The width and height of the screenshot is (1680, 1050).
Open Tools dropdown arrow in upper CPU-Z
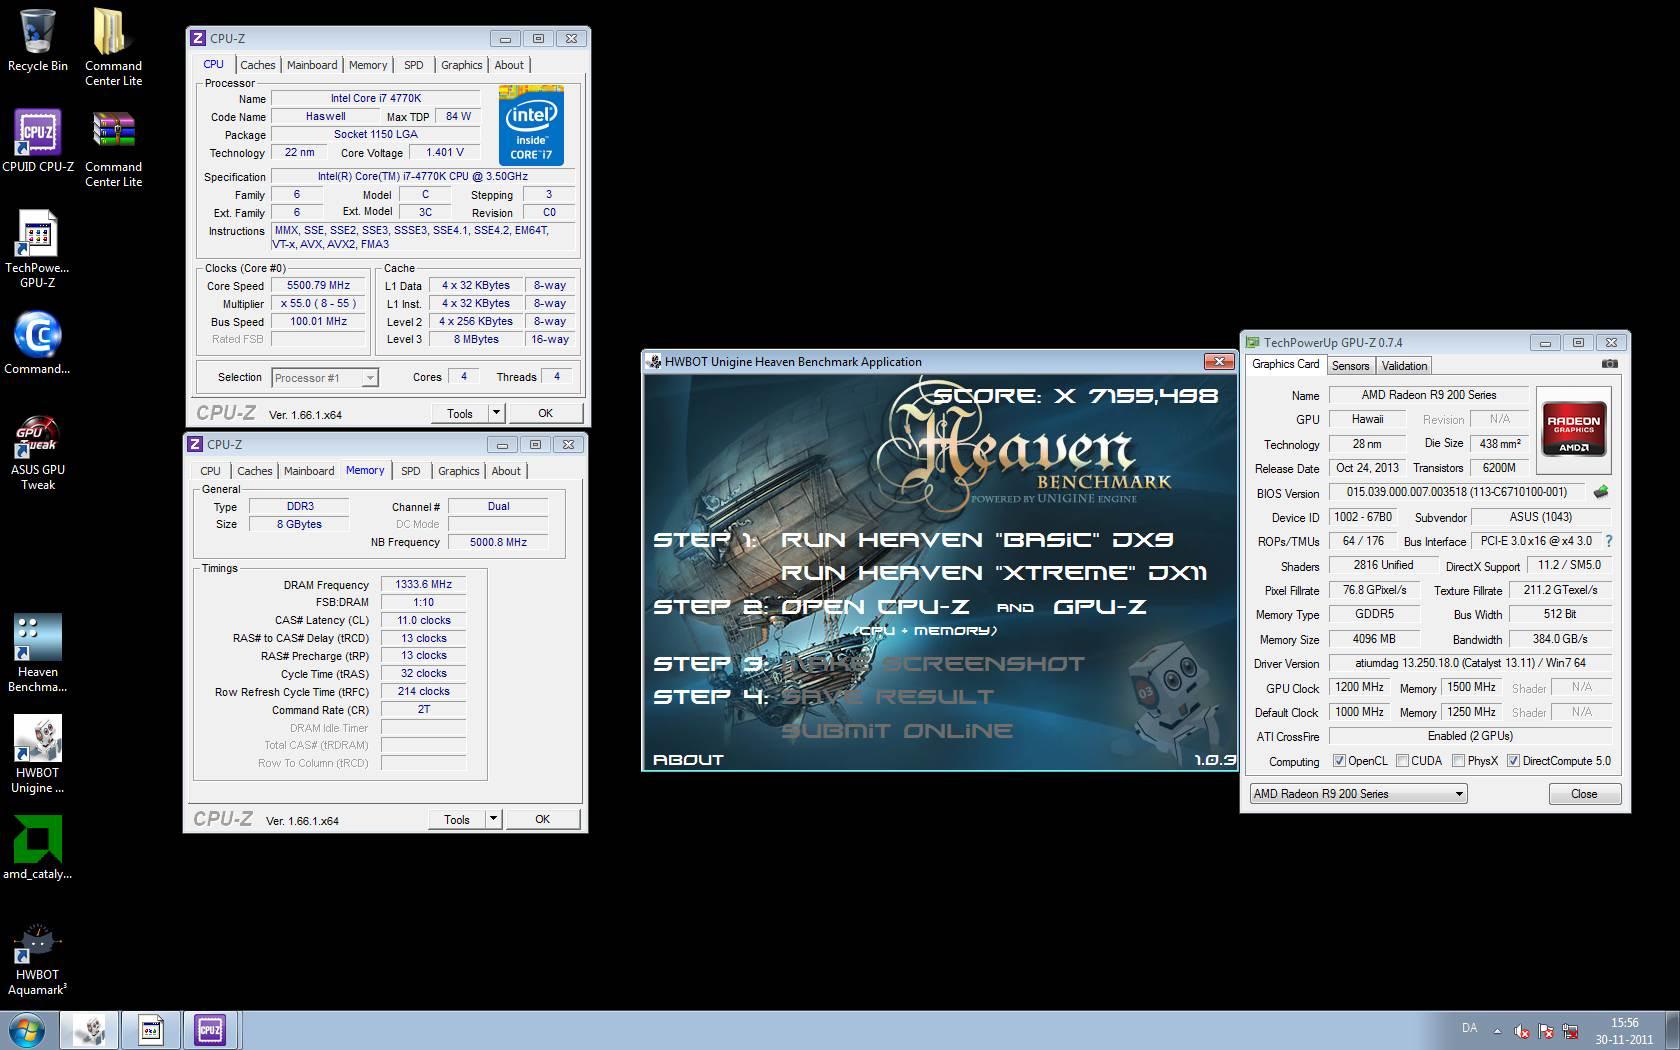(x=495, y=413)
